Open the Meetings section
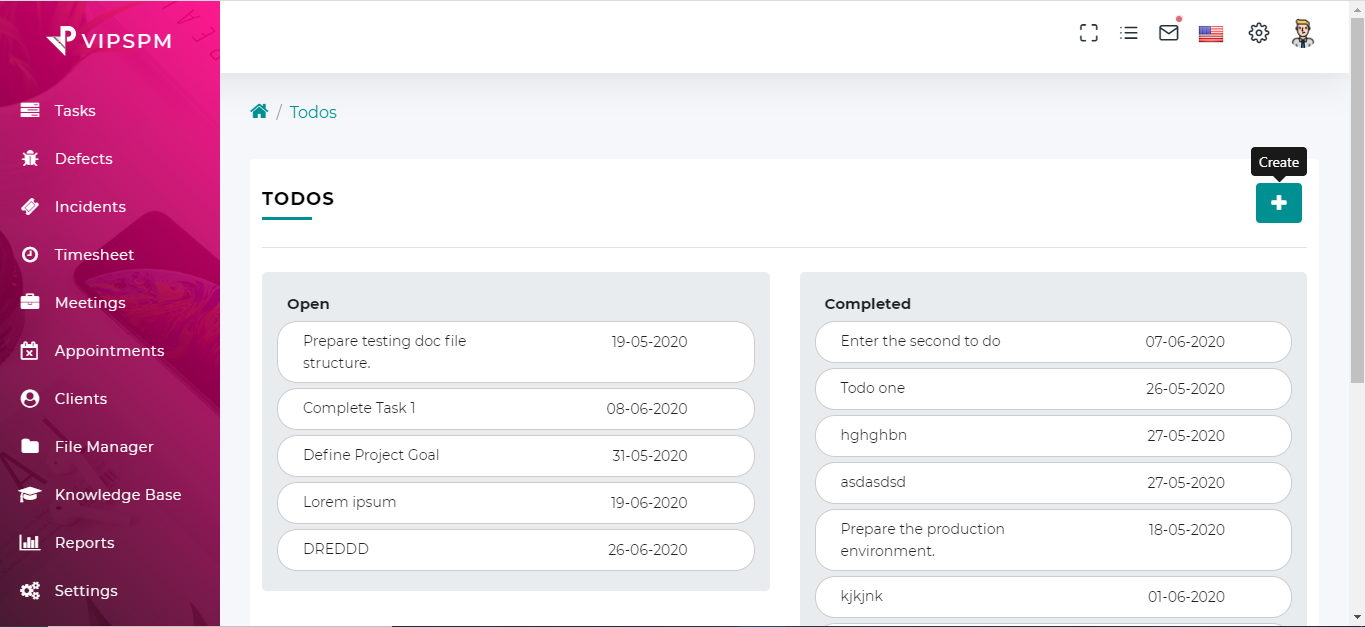1365x627 pixels. click(x=31, y=302)
